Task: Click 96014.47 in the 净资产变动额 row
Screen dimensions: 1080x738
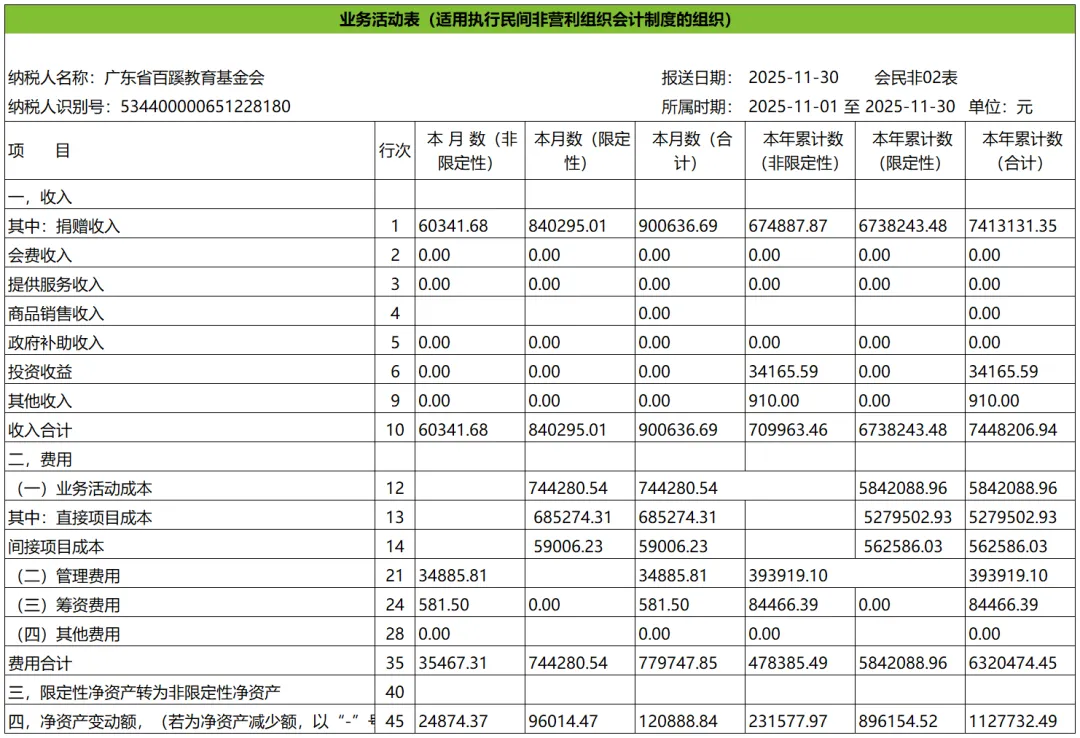Action: point(563,721)
